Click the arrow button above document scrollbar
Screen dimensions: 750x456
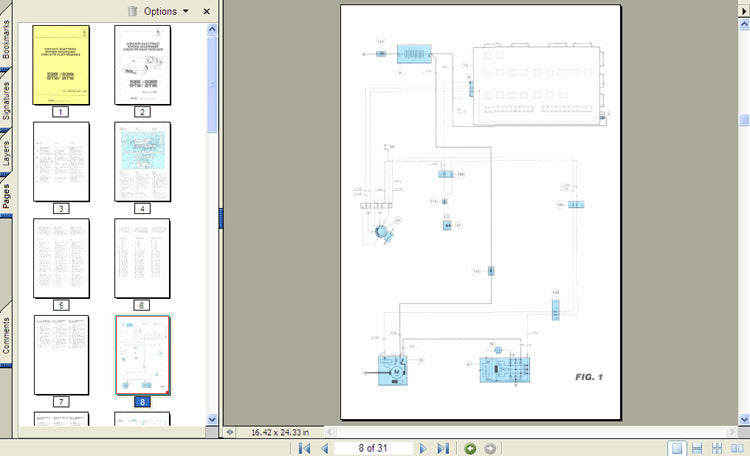tap(744, 11)
